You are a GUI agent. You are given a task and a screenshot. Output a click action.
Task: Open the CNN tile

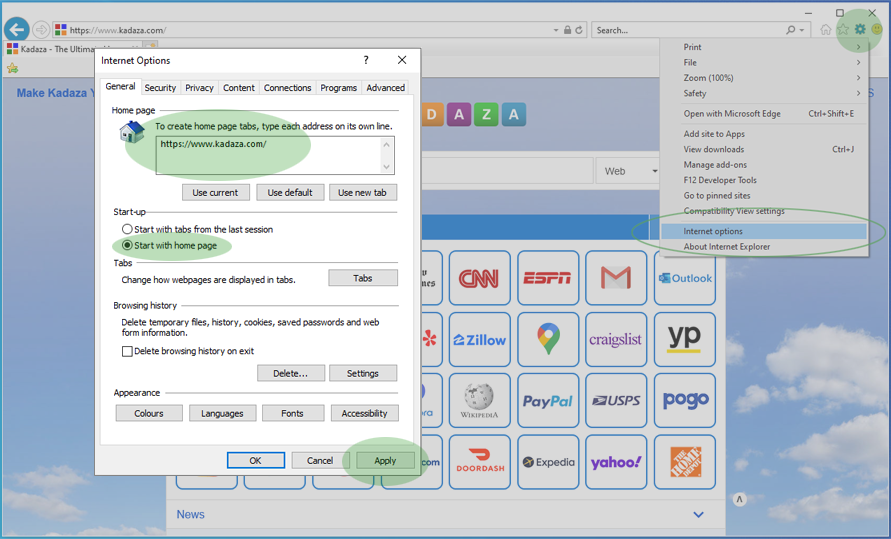tap(480, 278)
